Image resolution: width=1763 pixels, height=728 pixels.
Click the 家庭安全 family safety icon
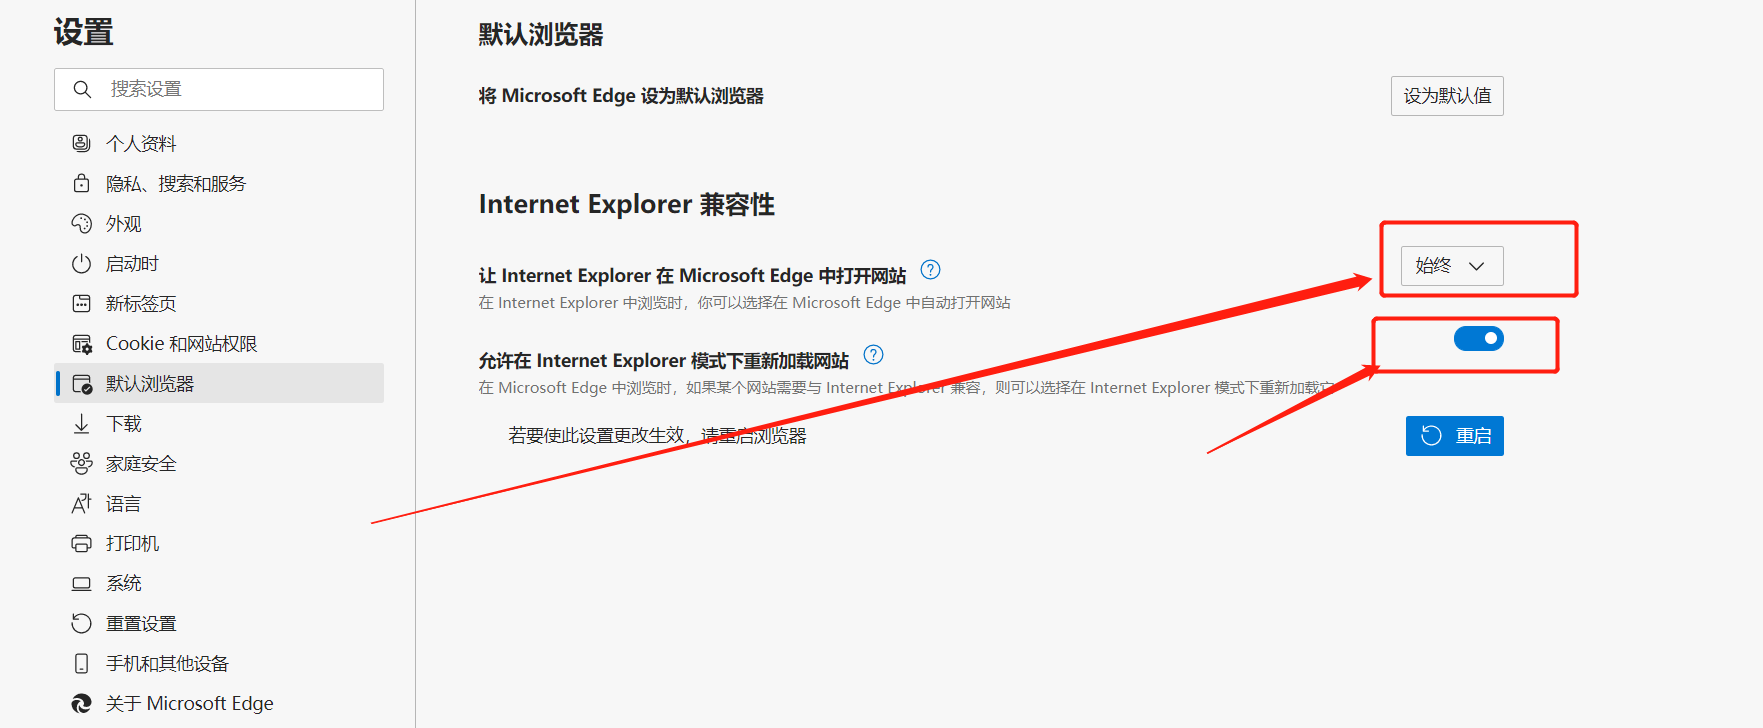[81, 463]
